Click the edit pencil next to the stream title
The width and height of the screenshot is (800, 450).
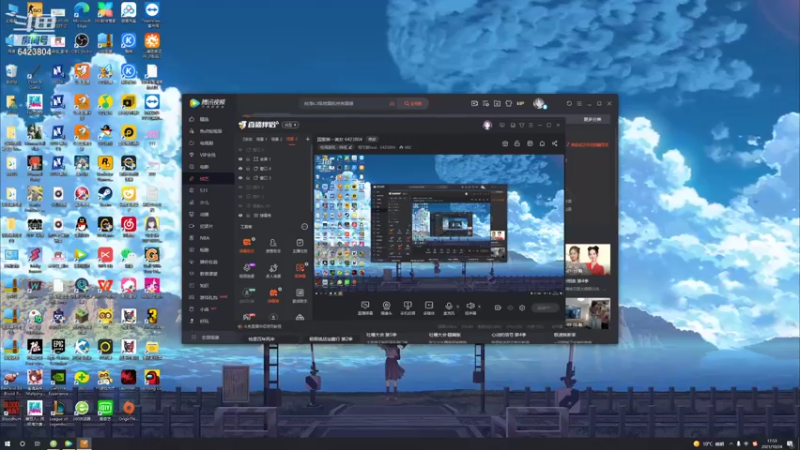(351, 147)
